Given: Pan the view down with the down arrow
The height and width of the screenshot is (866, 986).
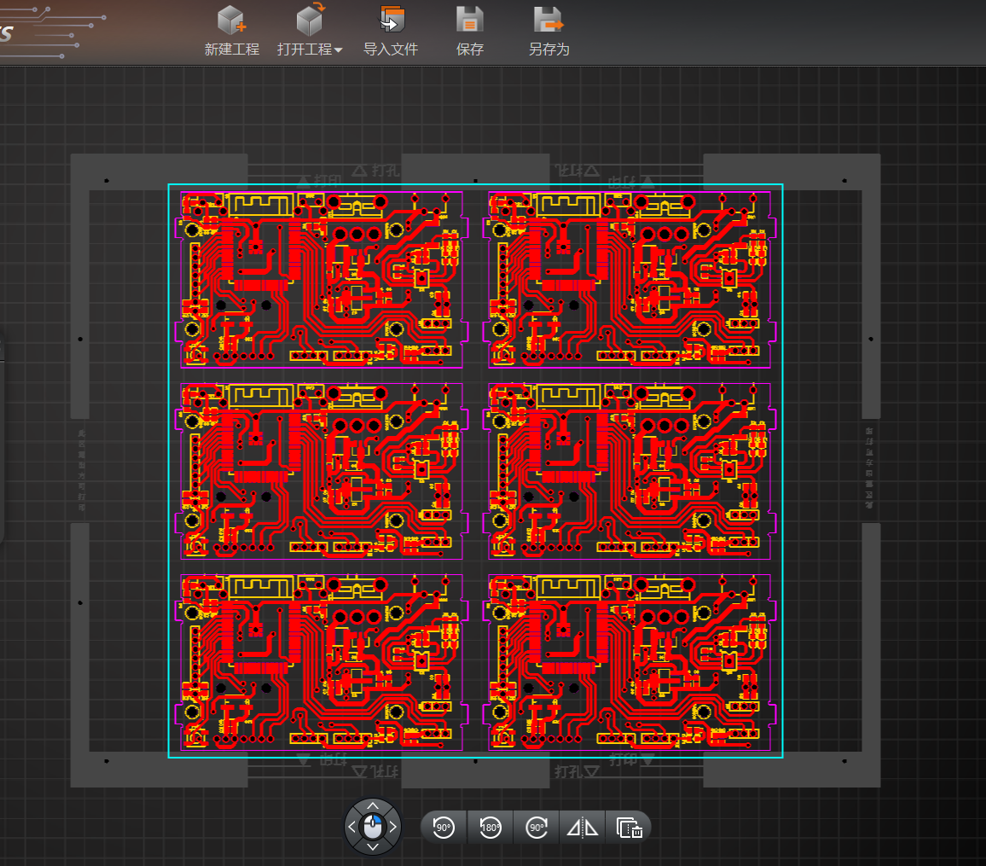Looking at the screenshot, I should 373,847.
